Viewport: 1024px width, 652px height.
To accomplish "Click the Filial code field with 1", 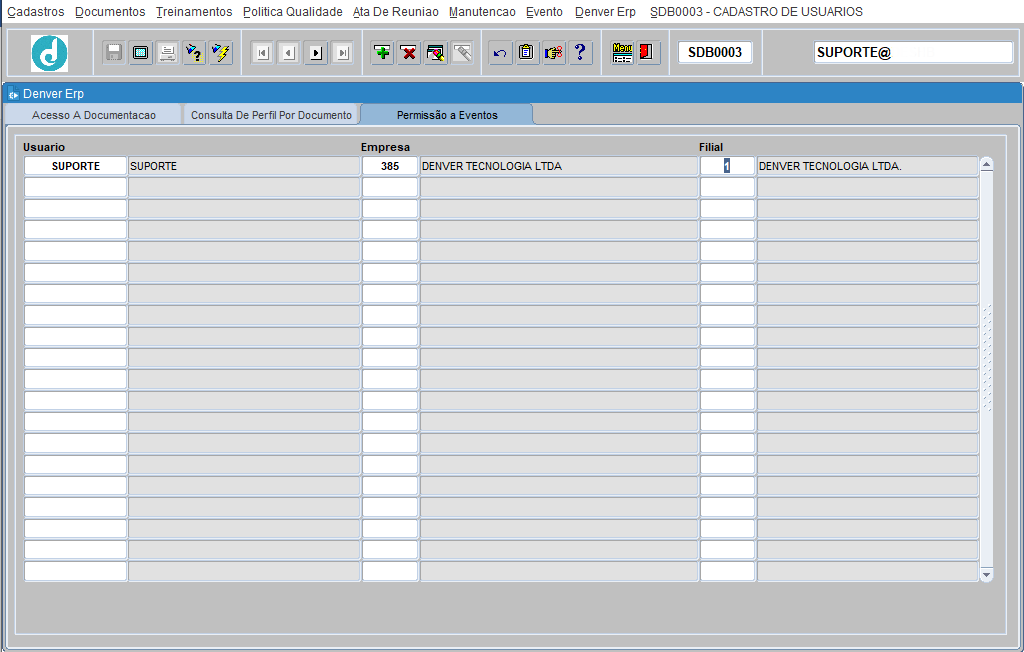I will 727,166.
